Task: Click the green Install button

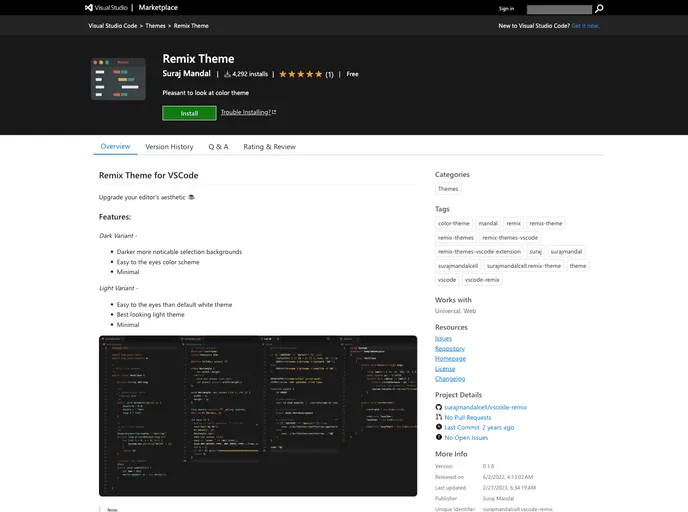Action: tap(189, 113)
